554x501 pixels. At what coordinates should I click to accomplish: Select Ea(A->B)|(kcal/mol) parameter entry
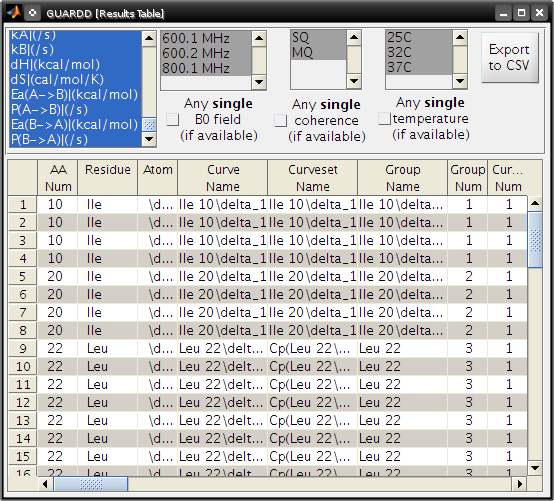pyautogui.click(x=75, y=94)
